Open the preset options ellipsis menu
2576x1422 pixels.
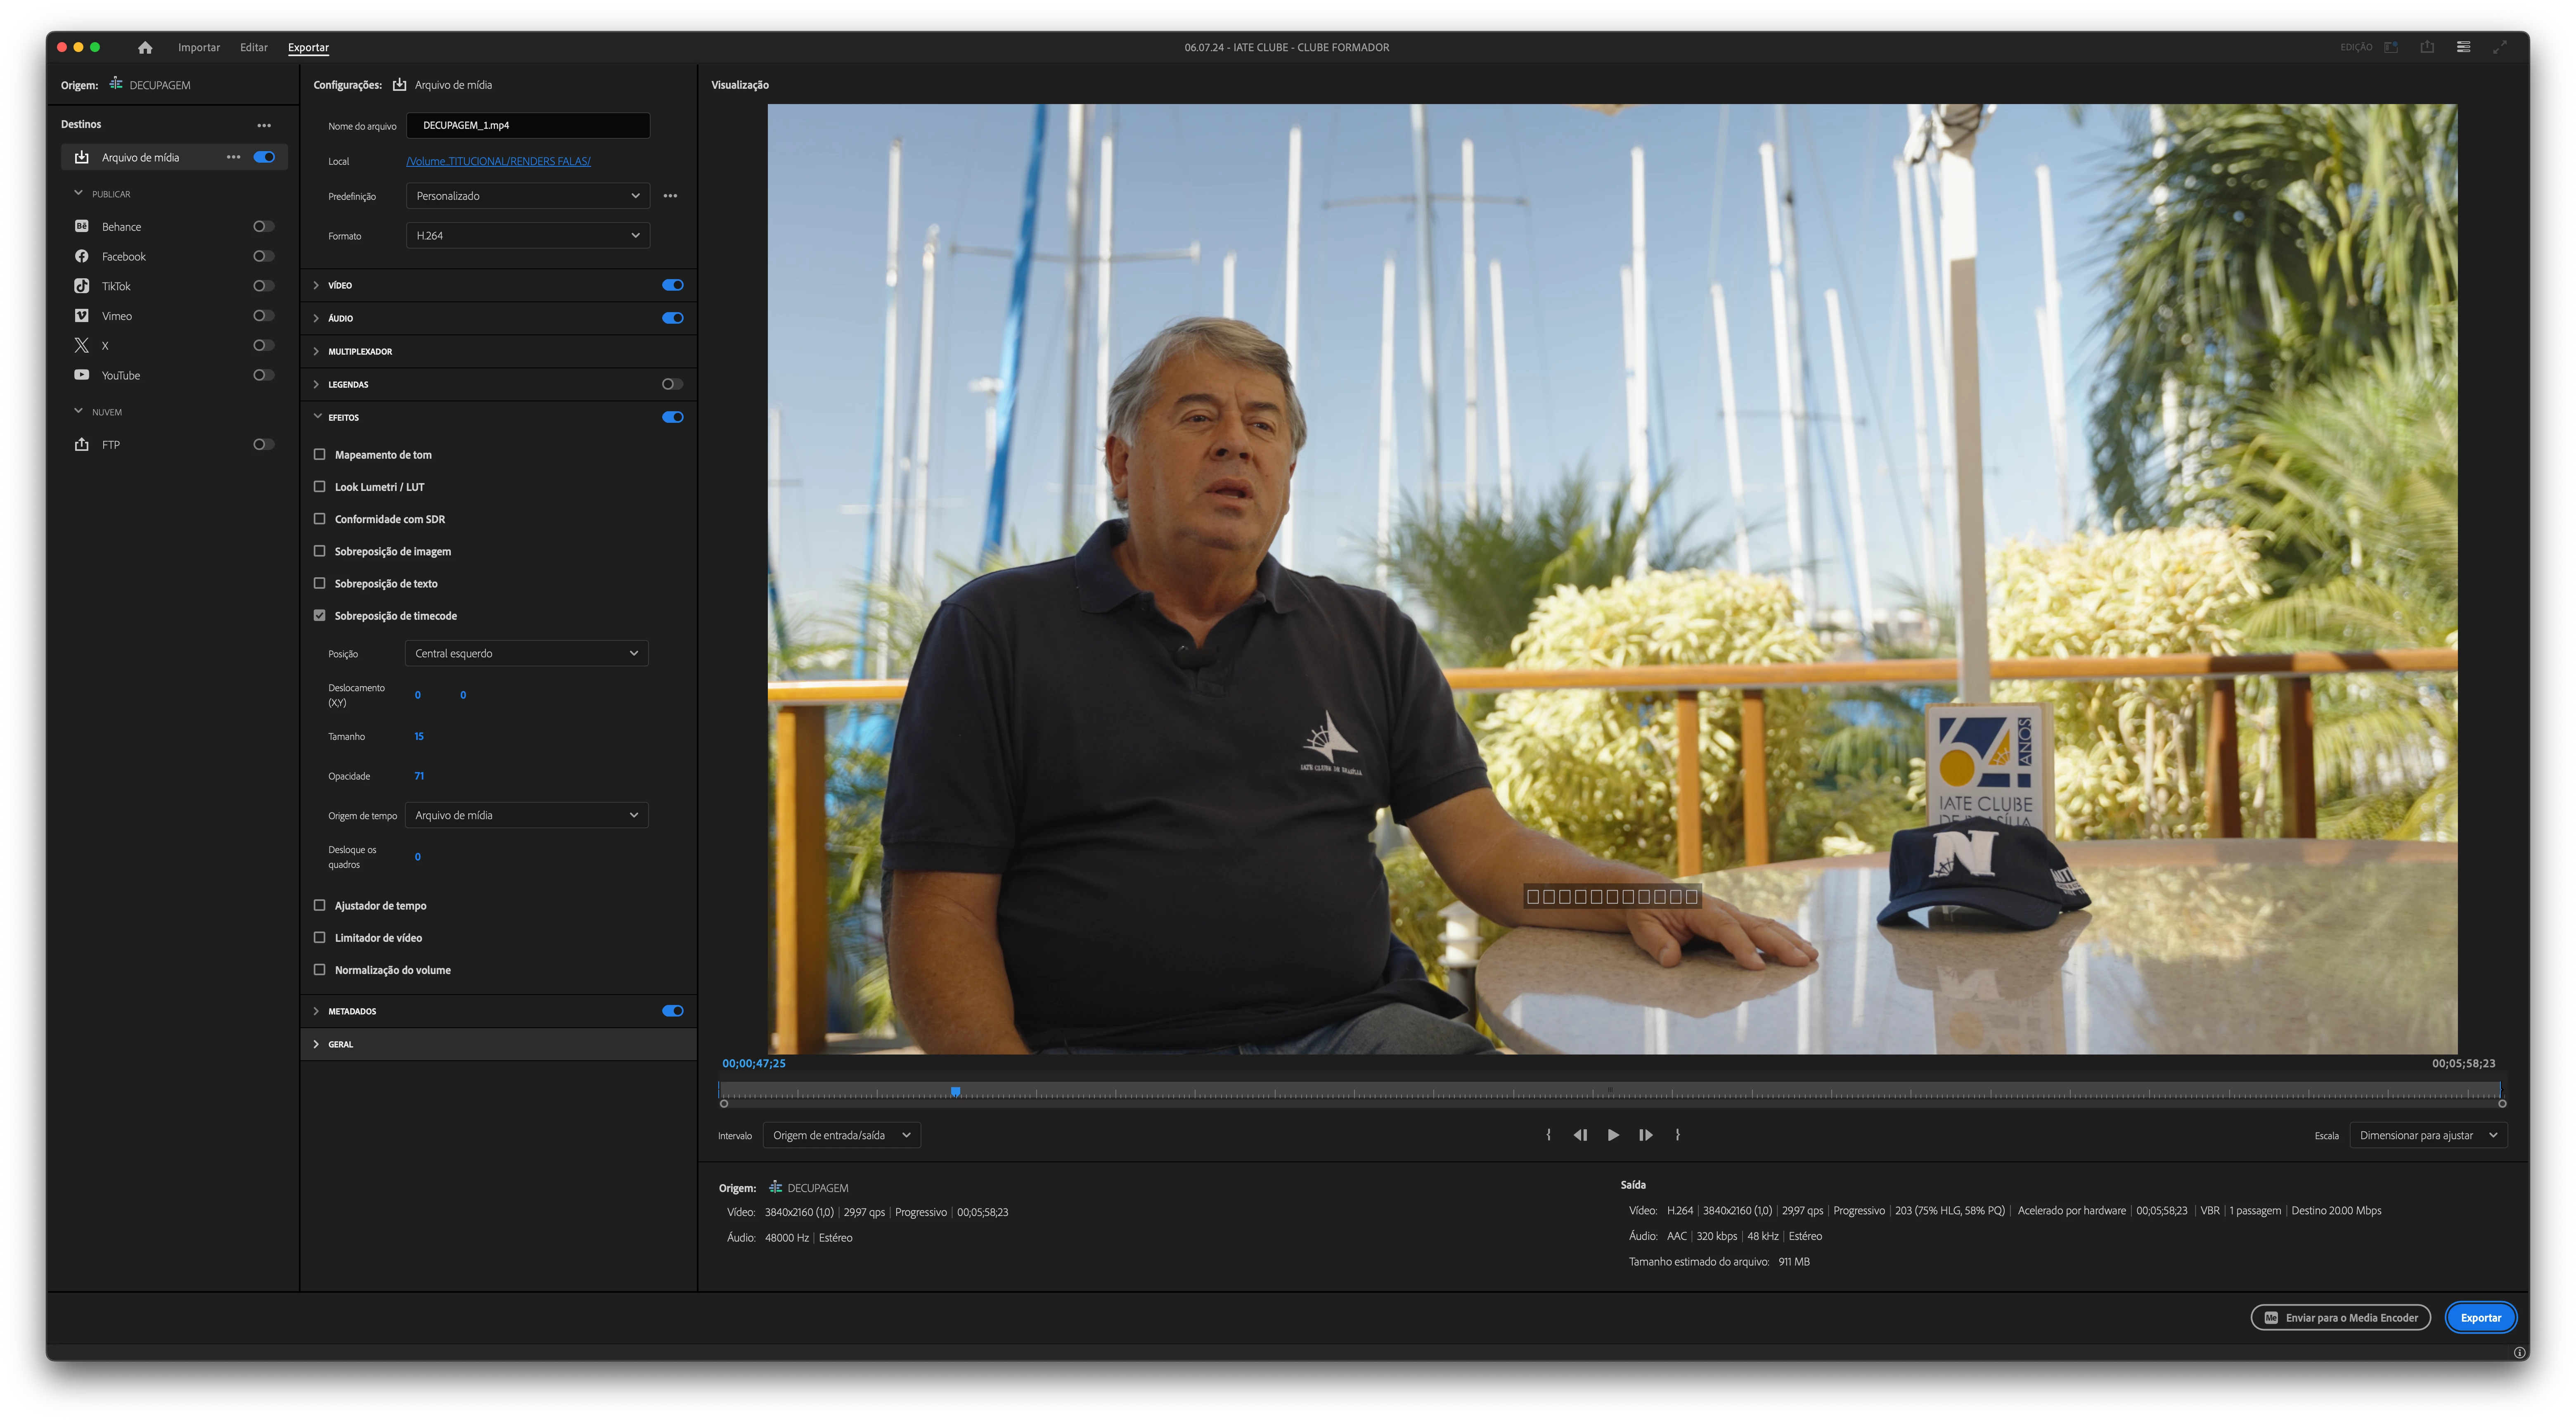[670, 196]
